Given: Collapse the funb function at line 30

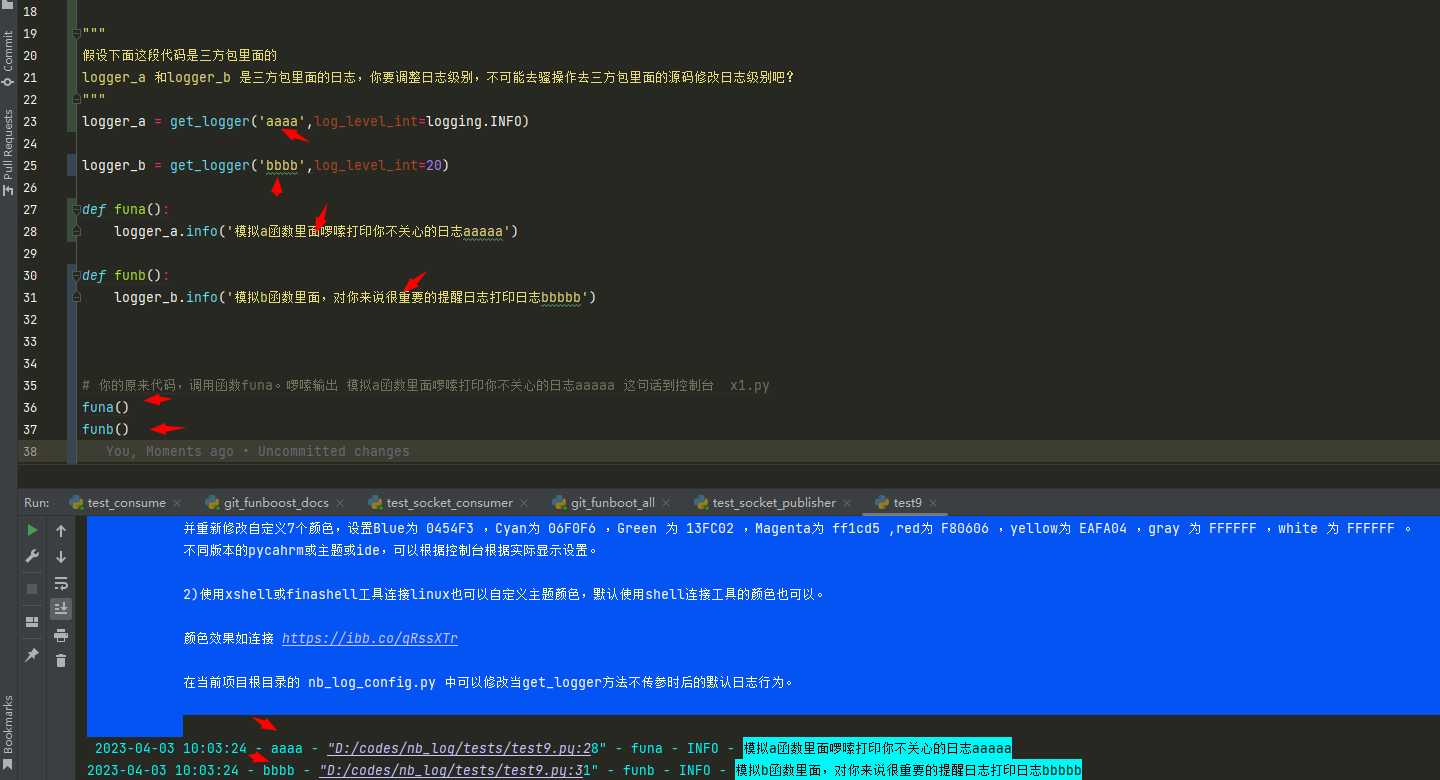Looking at the screenshot, I should 76,275.
